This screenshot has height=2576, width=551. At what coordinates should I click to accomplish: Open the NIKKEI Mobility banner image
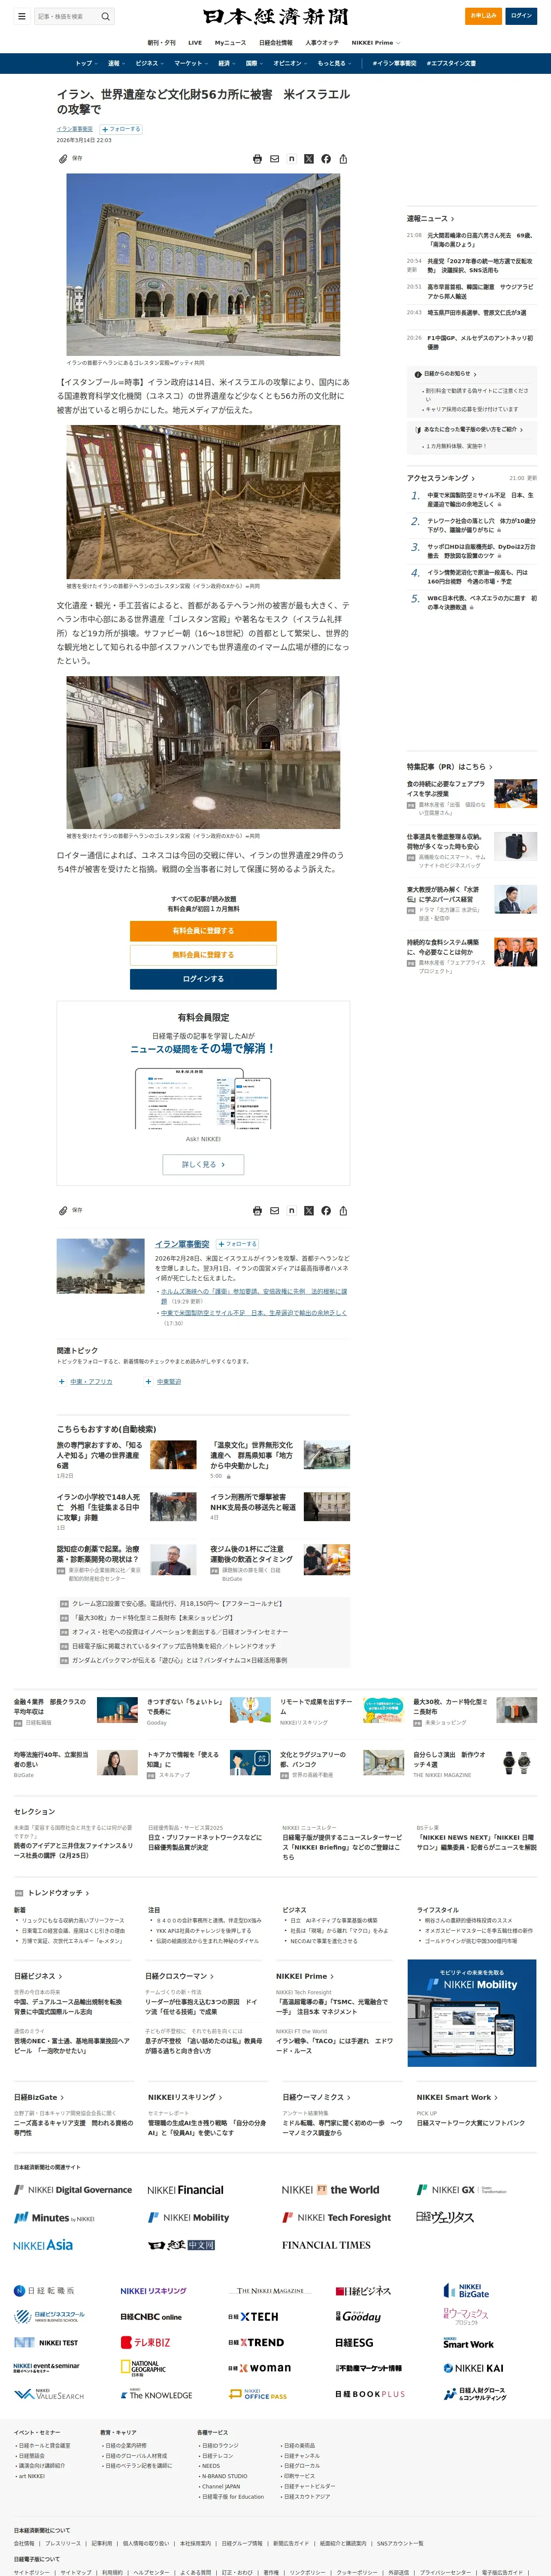point(472,2013)
